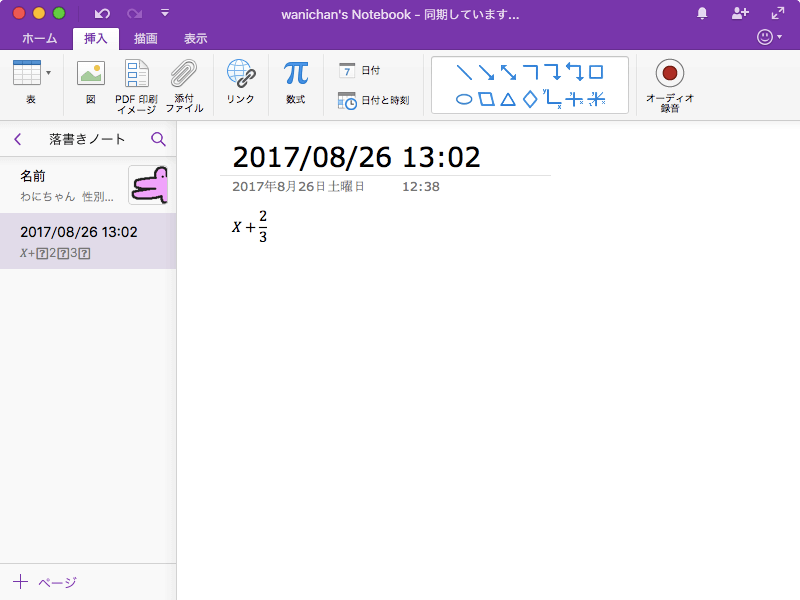Insert an equation with 数式
800x600 pixels.
coord(296,82)
